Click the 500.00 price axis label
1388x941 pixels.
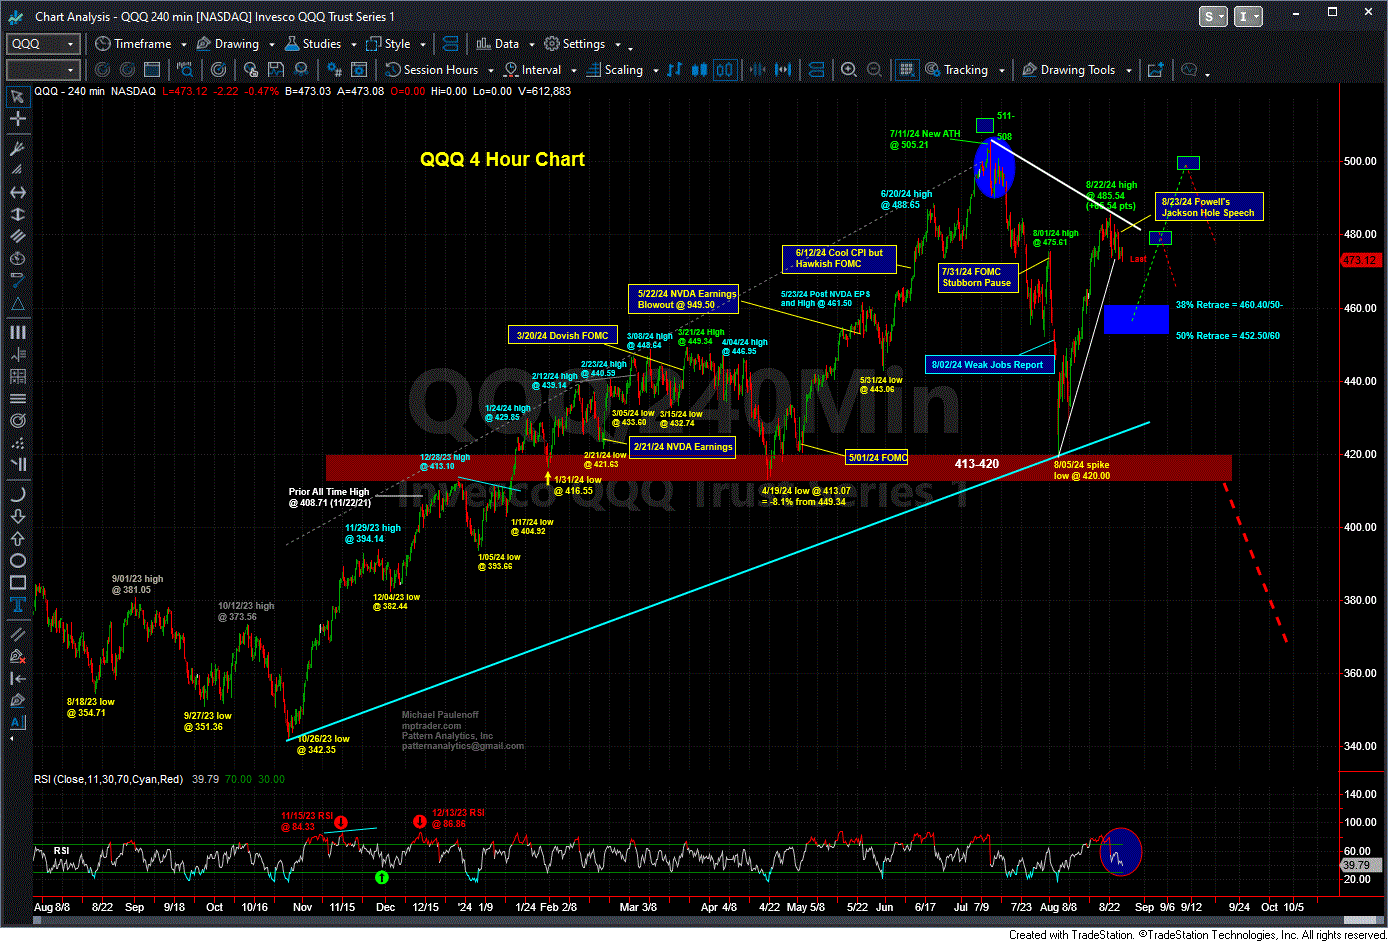pyautogui.click(x=1360, y=161)
